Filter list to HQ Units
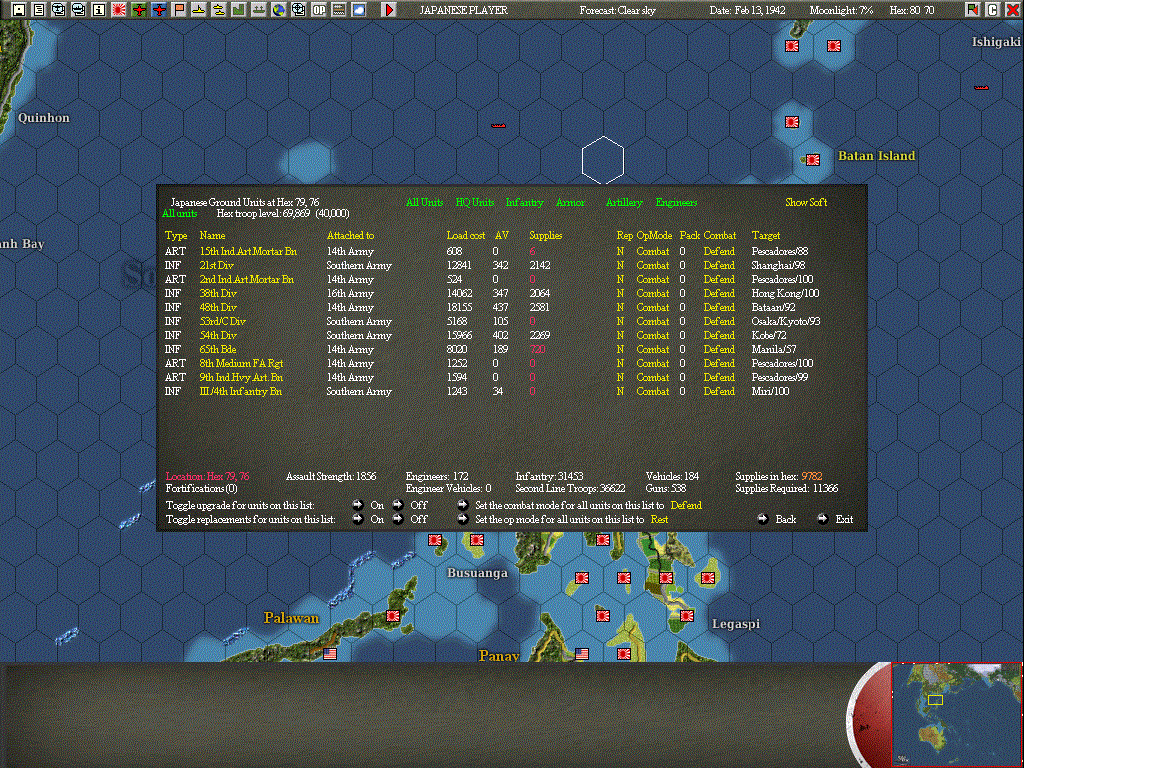This screenshot has width=1152, height=768. click(x=475, y=202)
